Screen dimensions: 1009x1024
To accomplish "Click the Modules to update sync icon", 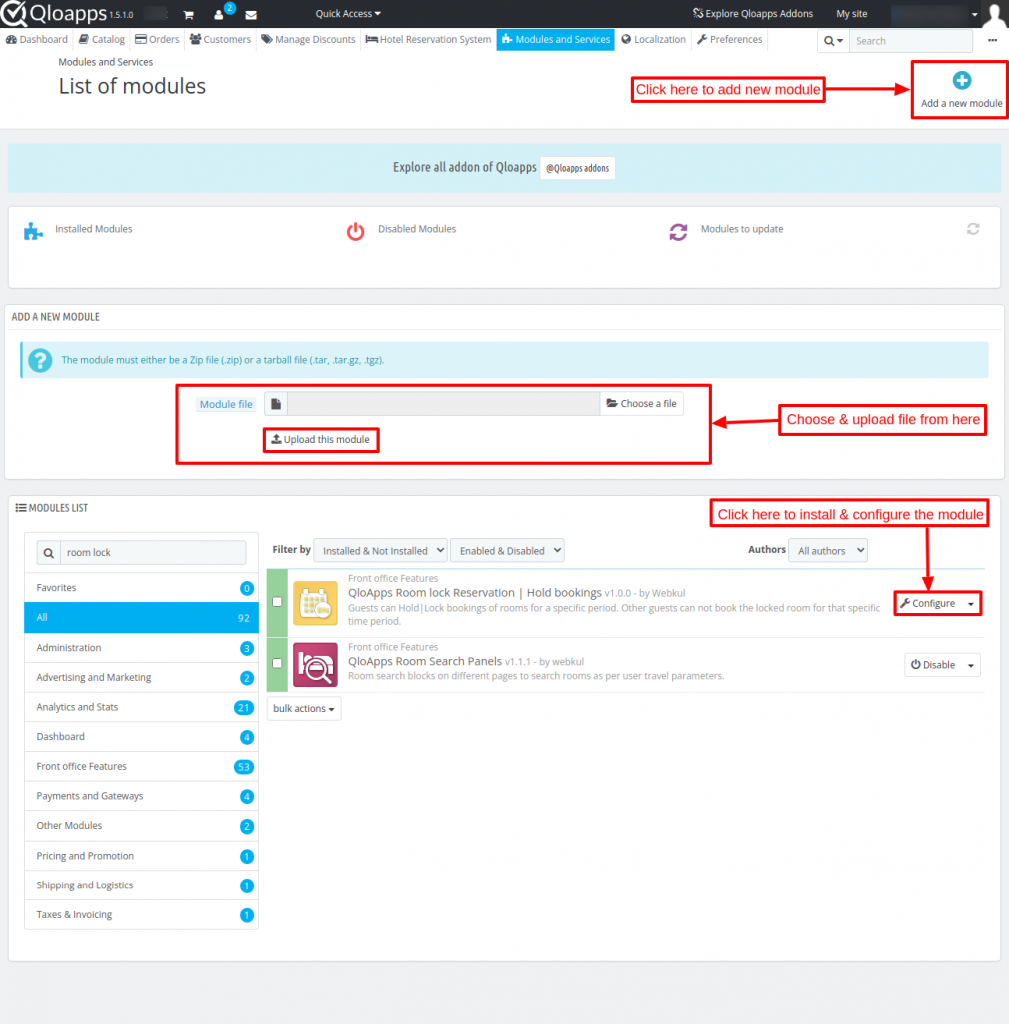I will pos(678,231).
